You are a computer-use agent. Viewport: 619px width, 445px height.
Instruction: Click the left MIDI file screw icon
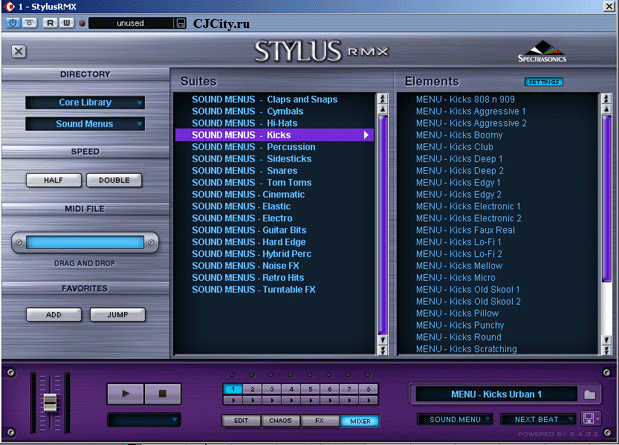click(19, 242)
